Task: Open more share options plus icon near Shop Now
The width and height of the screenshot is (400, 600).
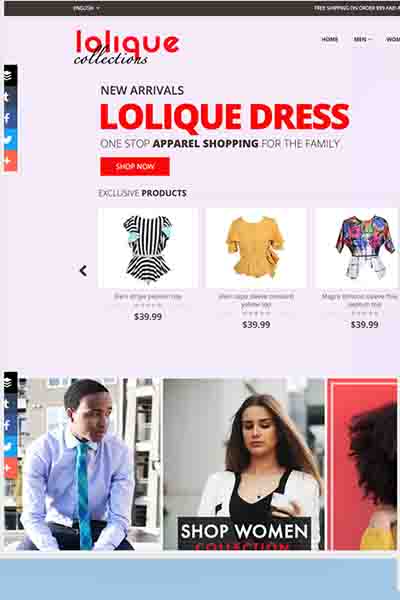Action: click(10, 161)
